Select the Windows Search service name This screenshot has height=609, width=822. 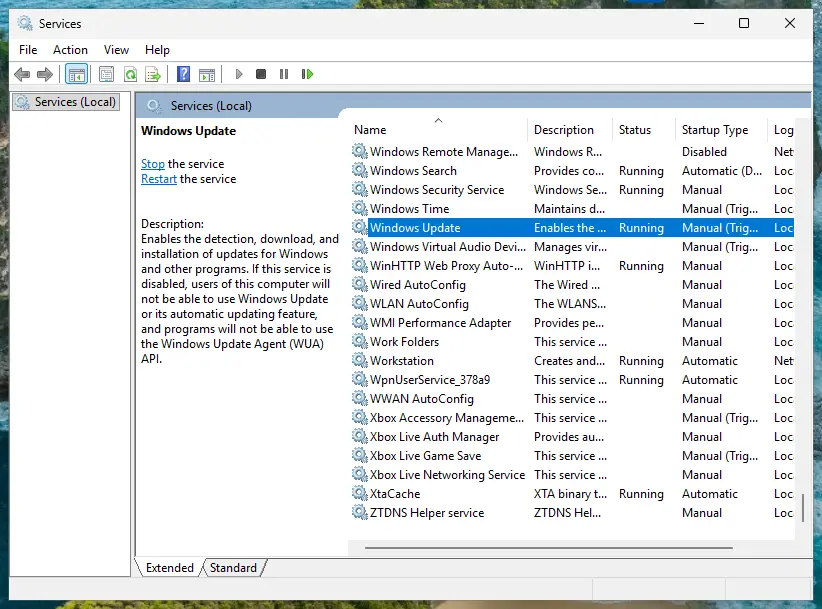pyautogui.click(x=413, y=171)
